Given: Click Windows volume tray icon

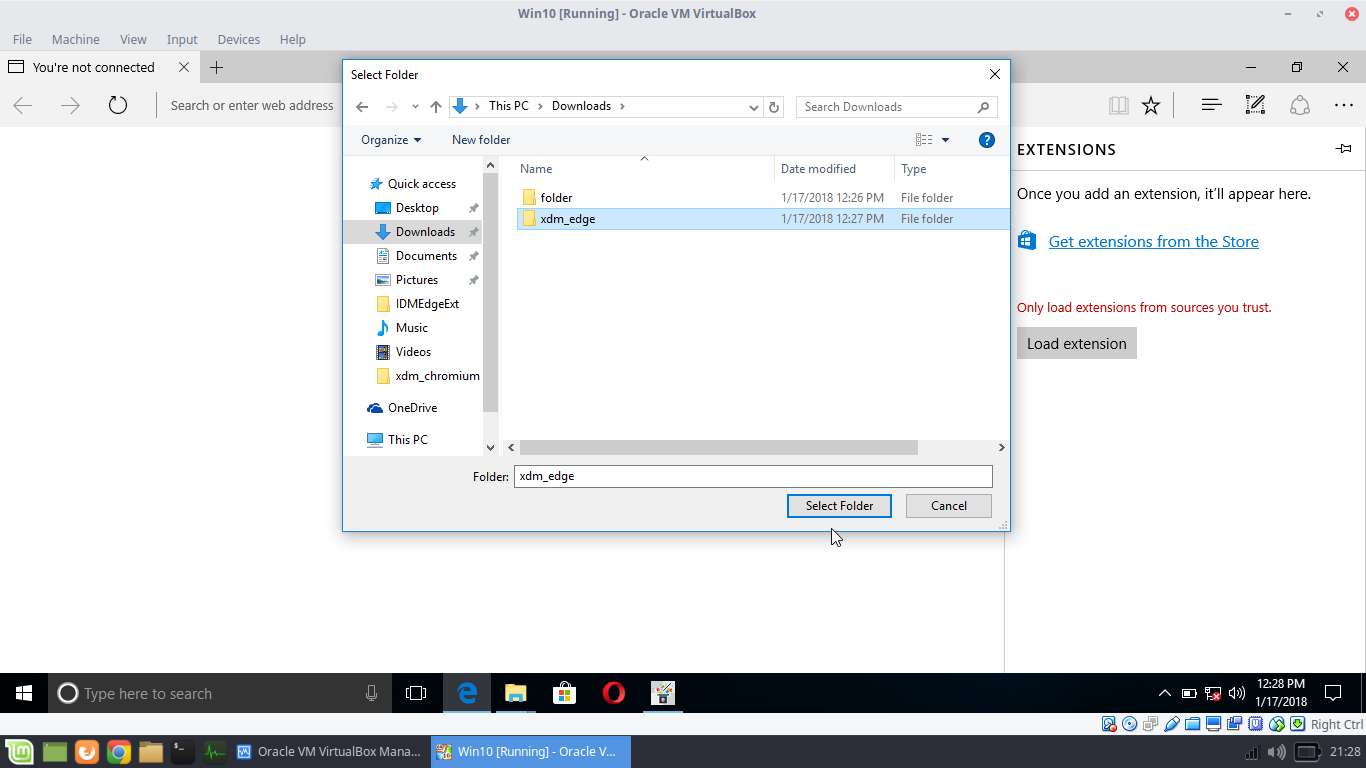Looking at the screenshot, I should (1236, 693).
